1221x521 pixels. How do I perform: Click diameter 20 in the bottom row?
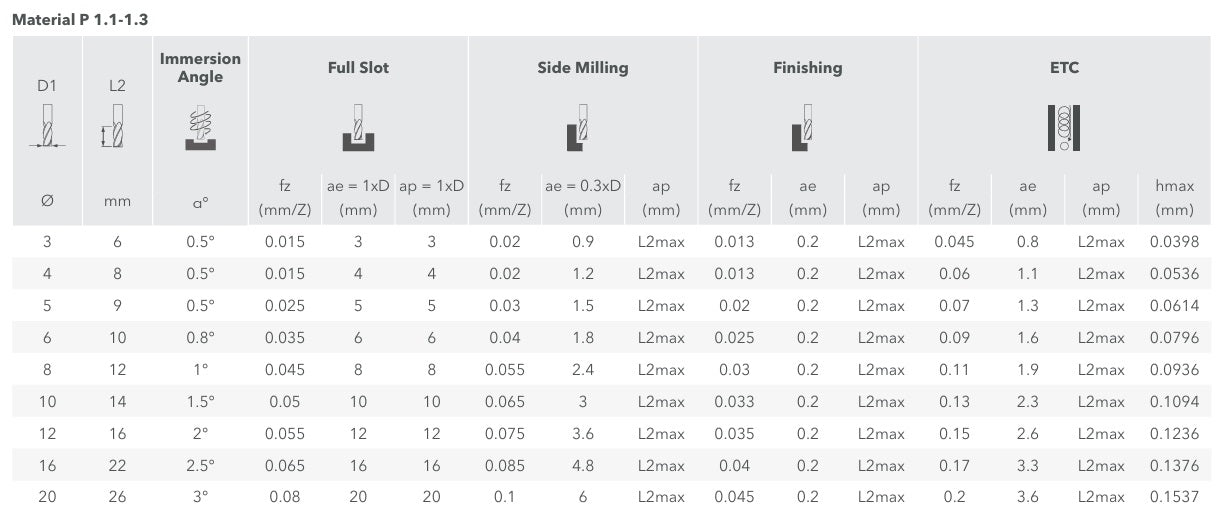pyautogui.click(x=47, y=497)
